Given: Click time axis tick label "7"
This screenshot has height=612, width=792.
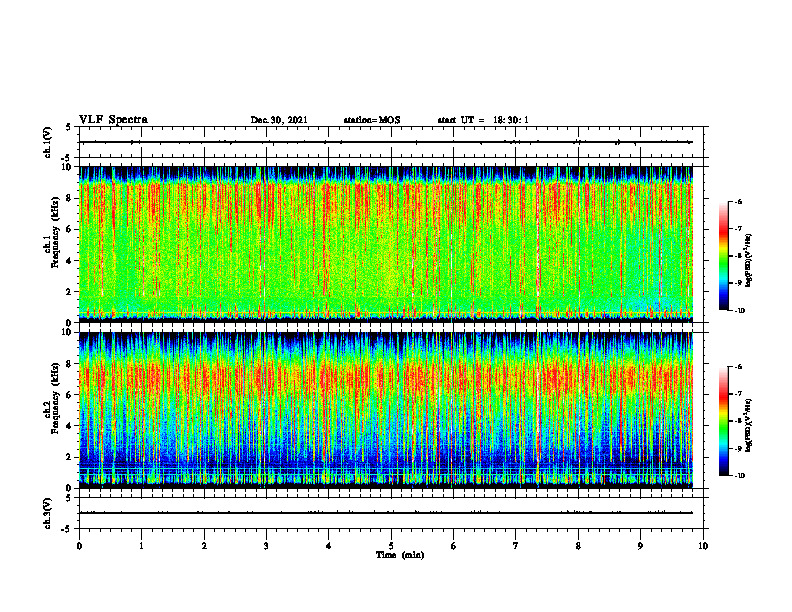Looking at the screenshot, I should [x=516, y=546].
